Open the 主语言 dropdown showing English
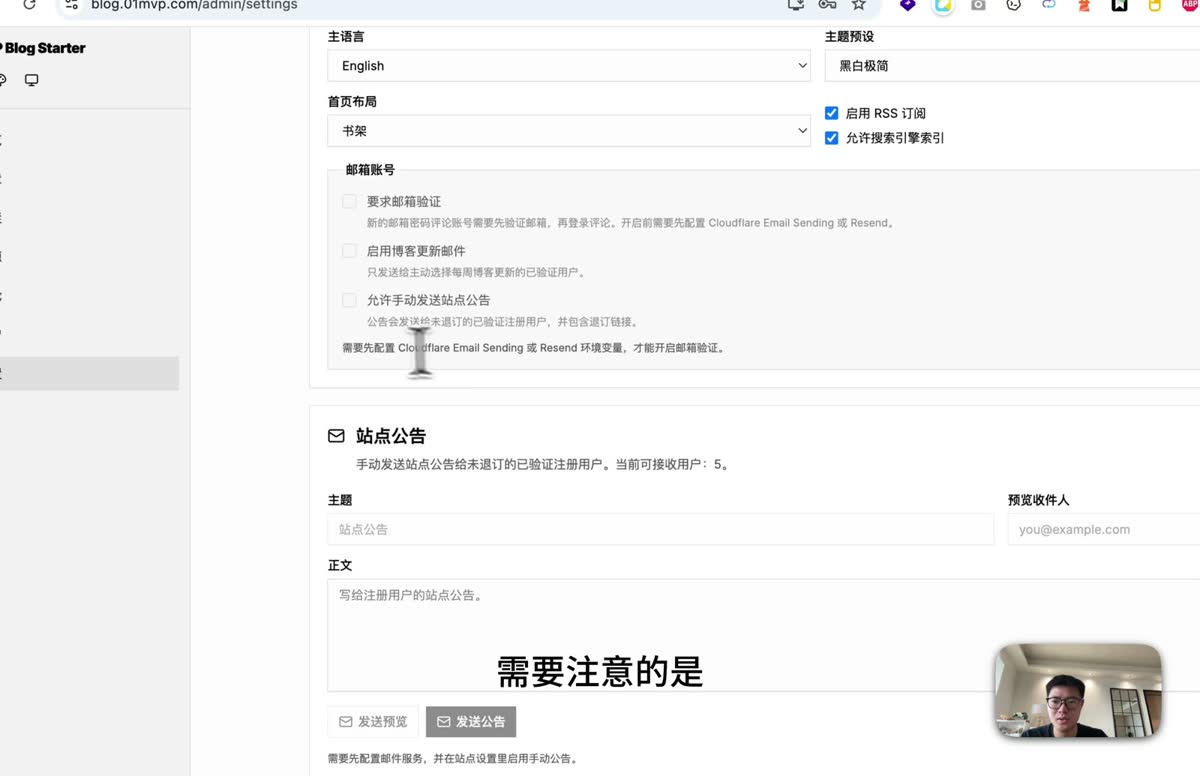The width and height of the screenshot is (1200, 776). (569, 65)
